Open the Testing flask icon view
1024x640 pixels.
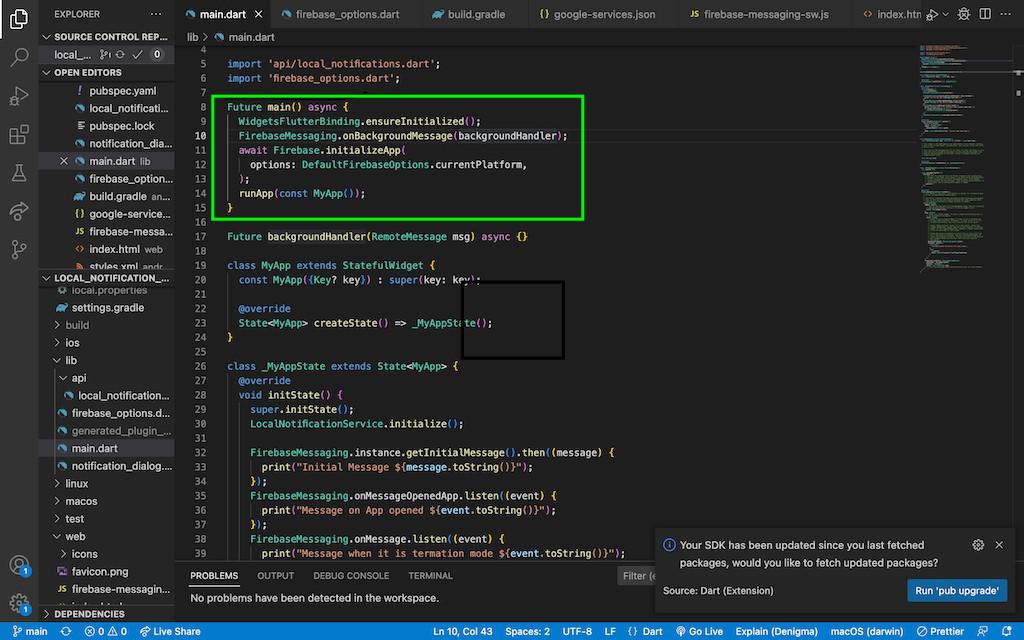[19, 173]
